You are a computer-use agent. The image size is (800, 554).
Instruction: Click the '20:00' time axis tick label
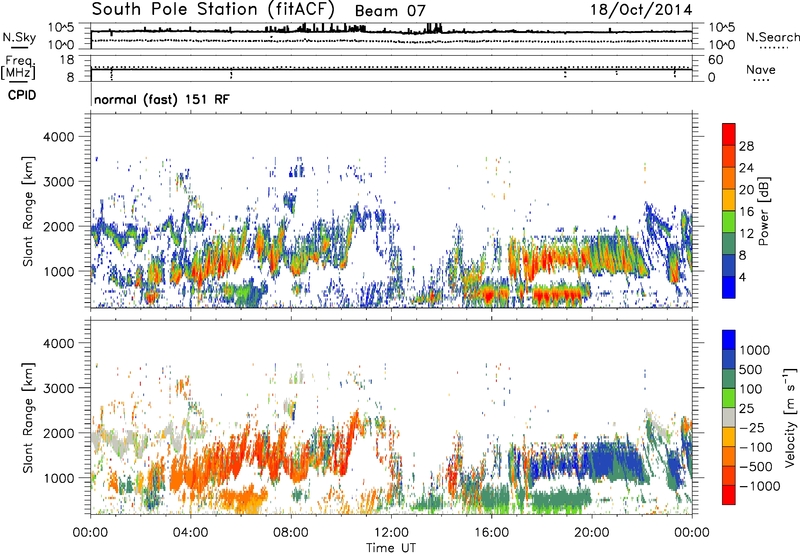pyautogui.click(x=592, y=533)
